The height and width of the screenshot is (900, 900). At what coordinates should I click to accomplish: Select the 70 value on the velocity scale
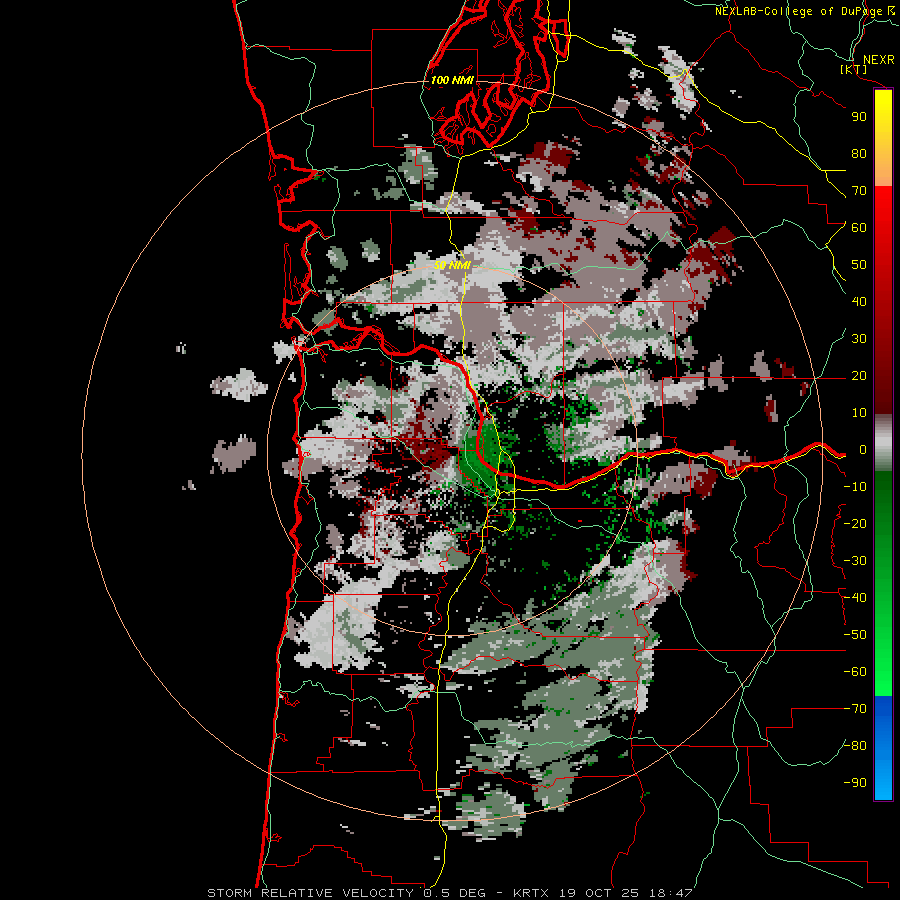click(859, 191)
